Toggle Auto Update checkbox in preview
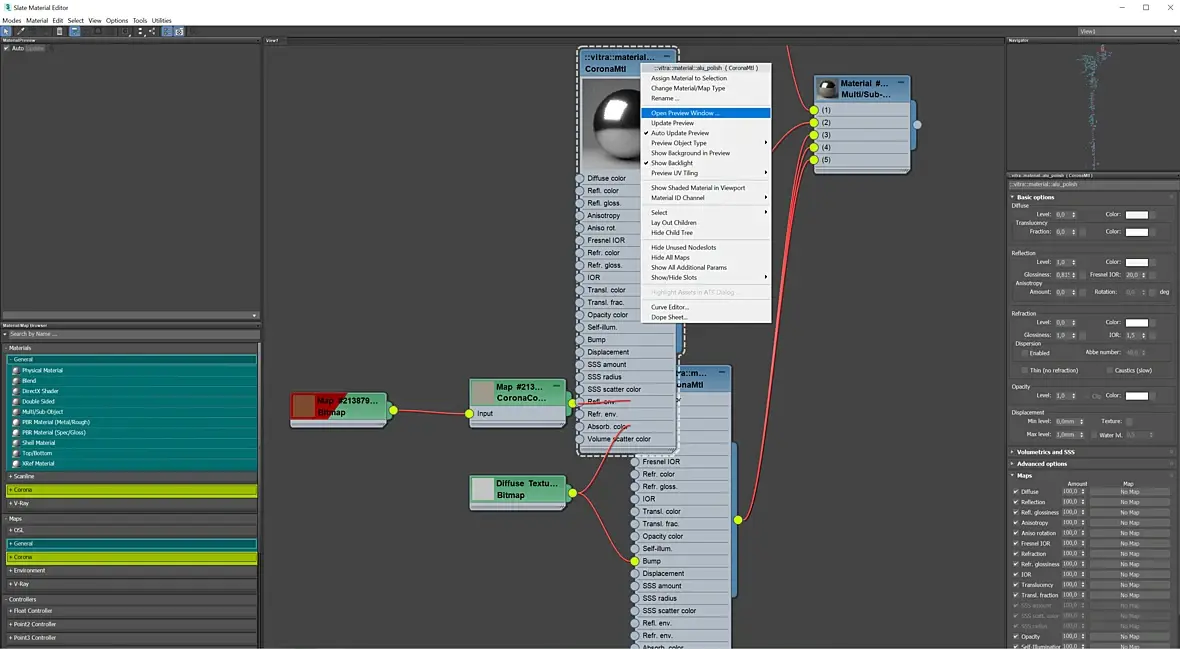 (7, 48)
